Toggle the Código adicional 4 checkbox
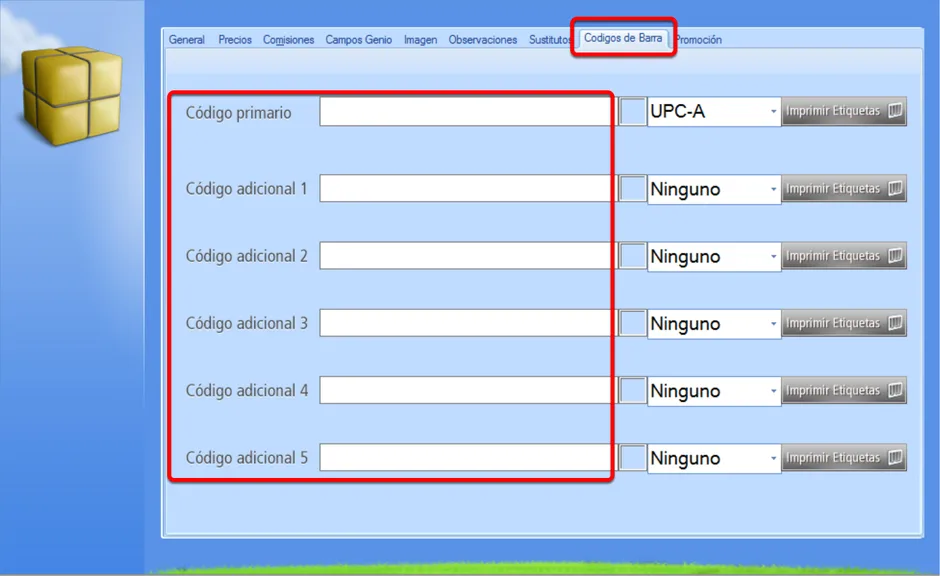The height and width of the screenshot is (576, 940). pos(632,390)
